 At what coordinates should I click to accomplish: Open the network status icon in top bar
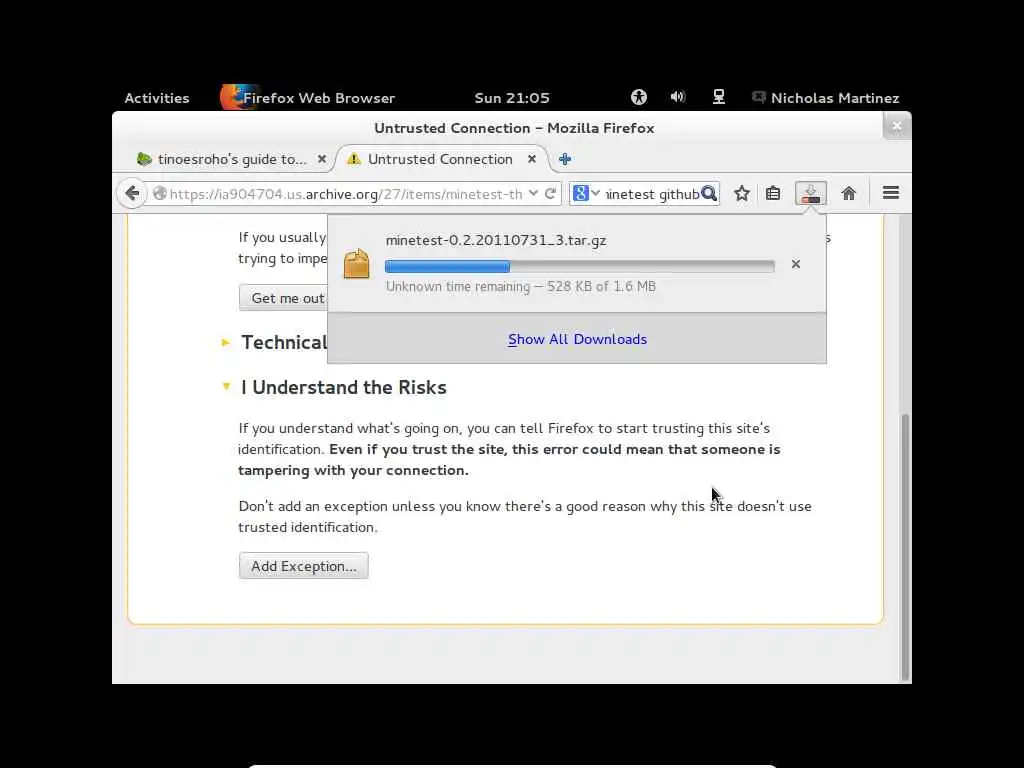point(718,97)
